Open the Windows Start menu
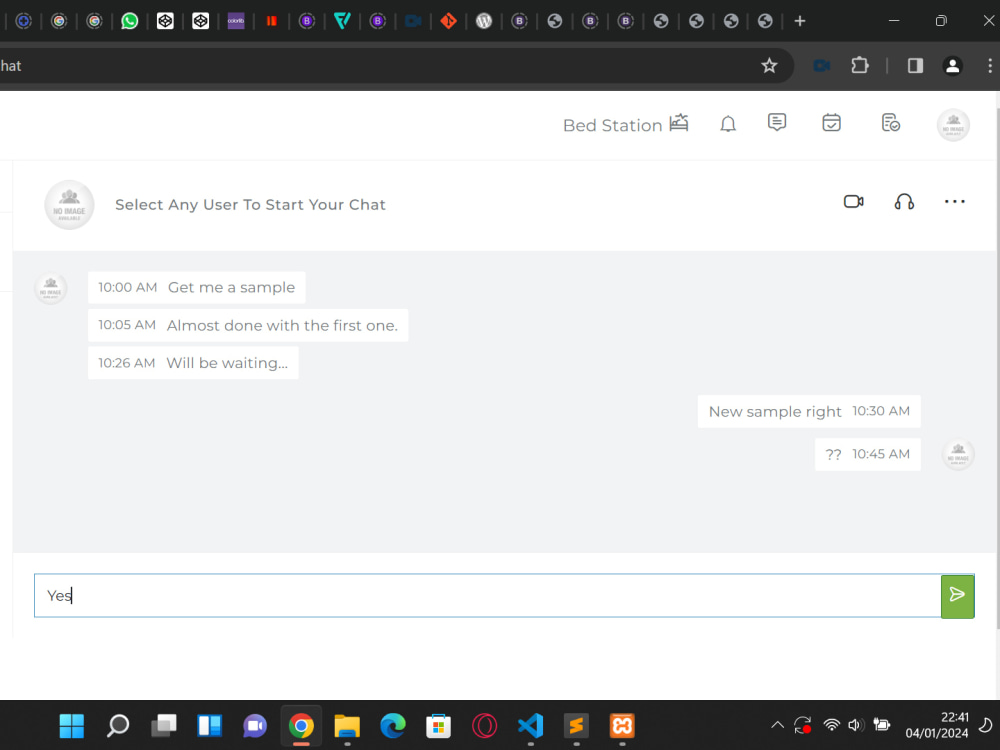 tap(71, 726)
